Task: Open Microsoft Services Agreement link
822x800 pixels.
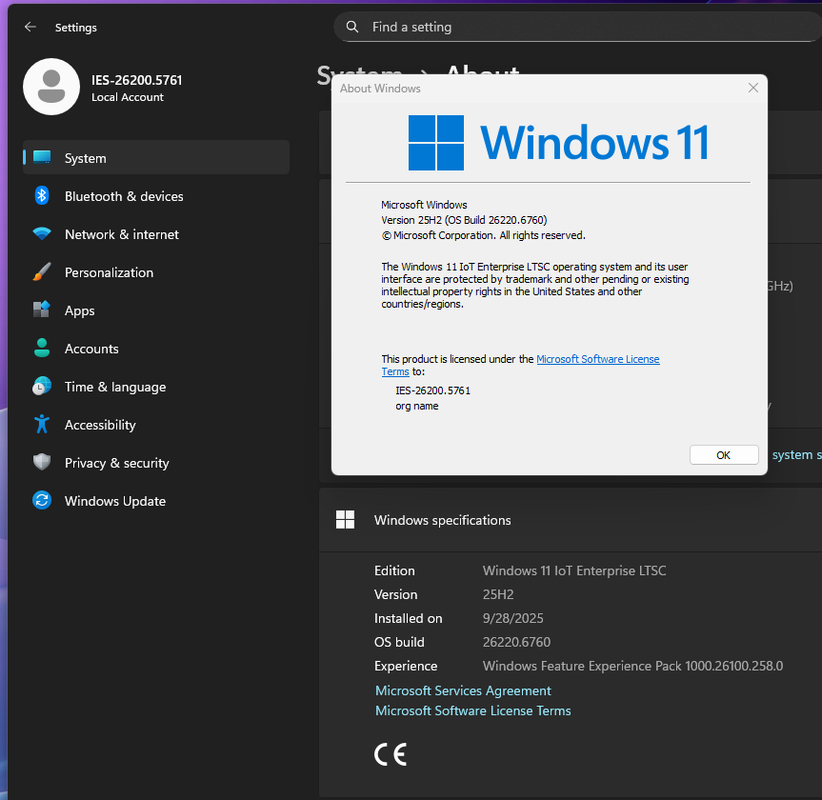Action: coord(463,690)
